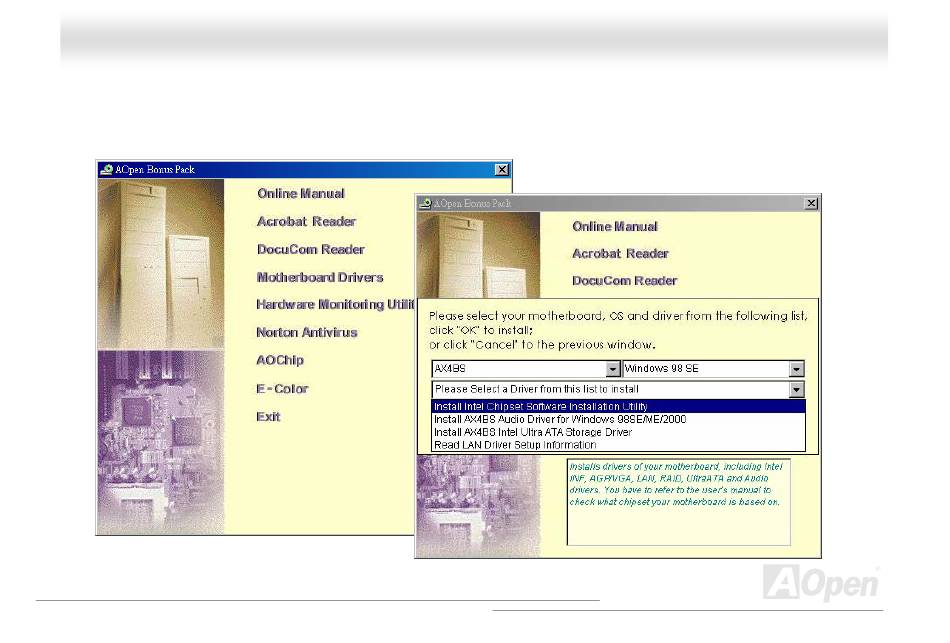This screenshot has width=950, height=643.
Task: Select DocuCom Reader in back AOpen window
Action: pyautogui.click(x=310, y=249)
